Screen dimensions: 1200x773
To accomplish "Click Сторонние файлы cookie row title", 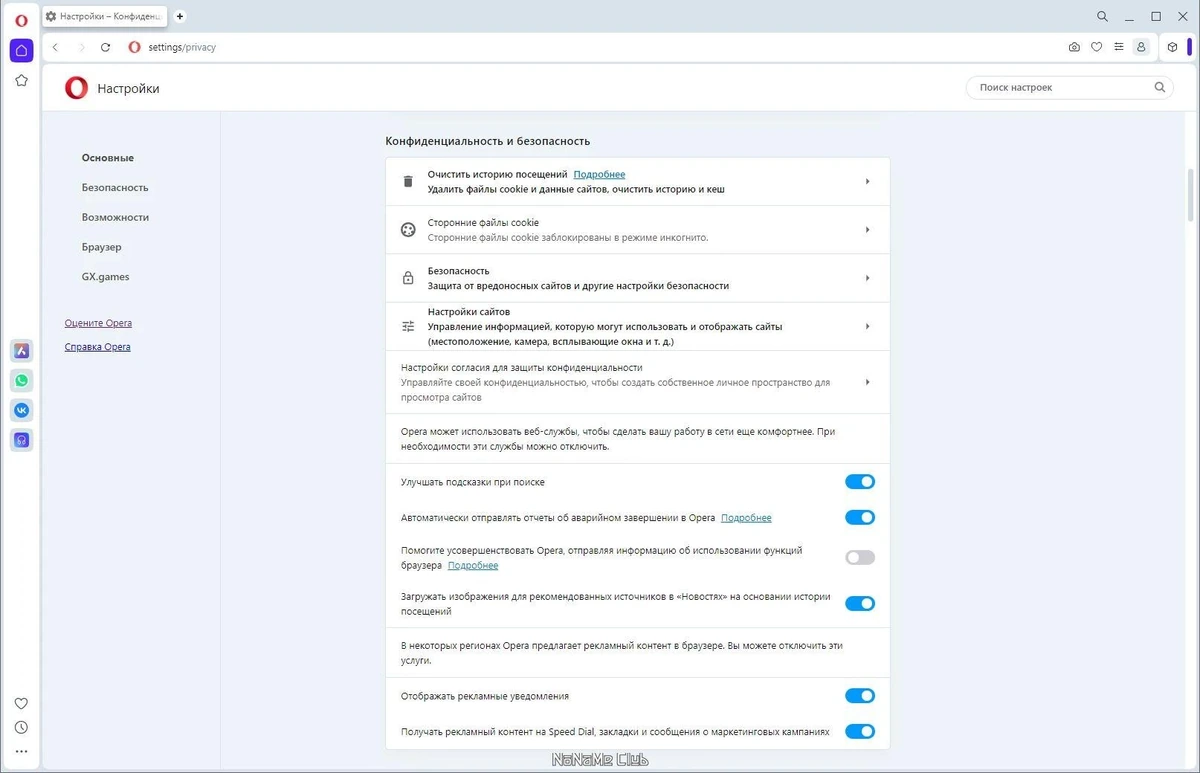I will (483, 223).
